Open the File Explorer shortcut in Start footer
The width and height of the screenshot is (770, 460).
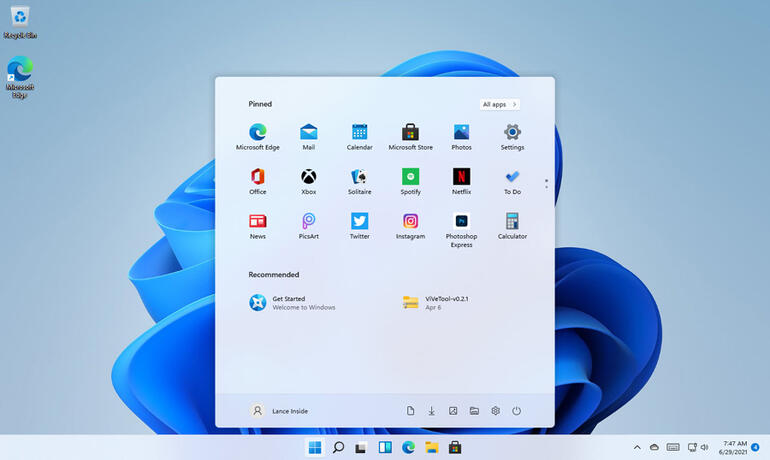tap(474, 411)
